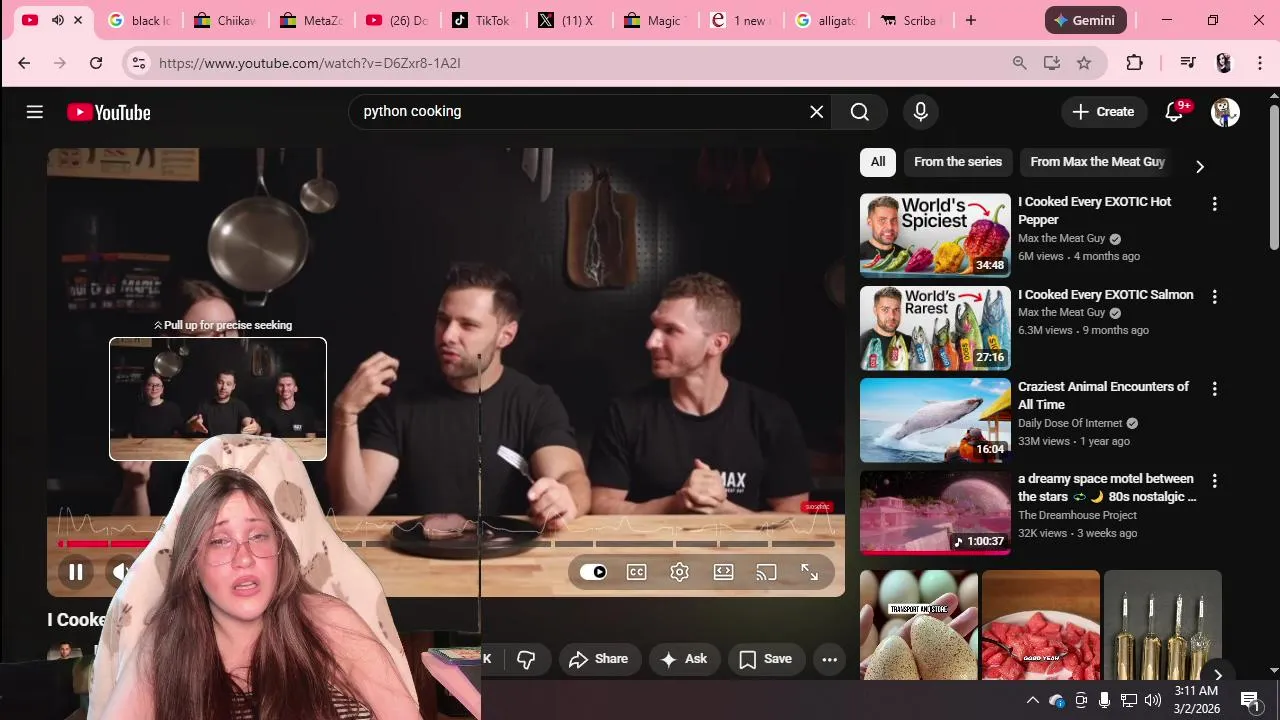Open the World's Rarest salmon thumbnail

click(935, 328)
